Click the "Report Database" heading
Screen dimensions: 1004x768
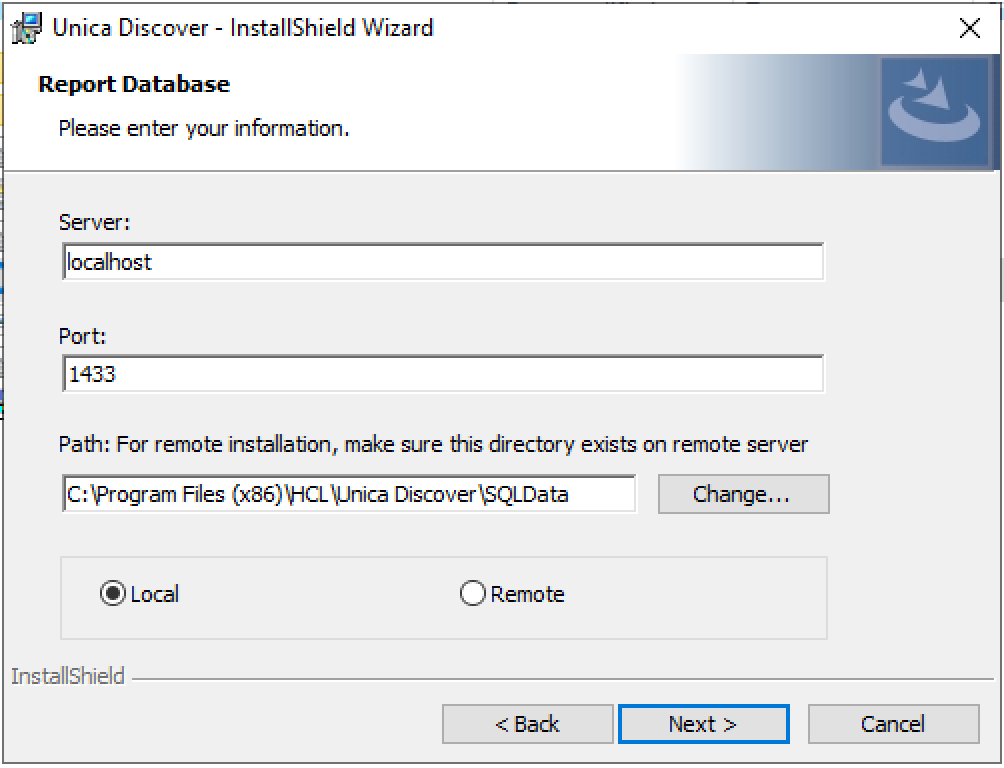(x=134, y=84)
